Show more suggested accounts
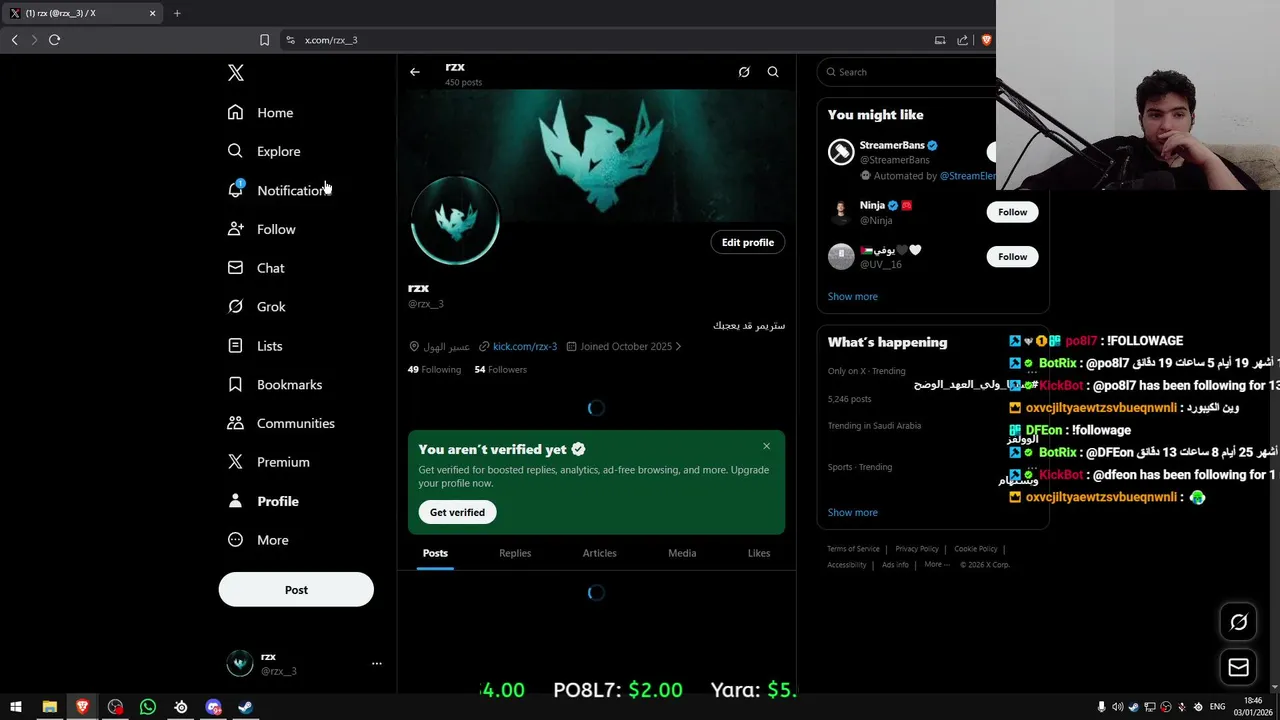 (x=852, y=296)
